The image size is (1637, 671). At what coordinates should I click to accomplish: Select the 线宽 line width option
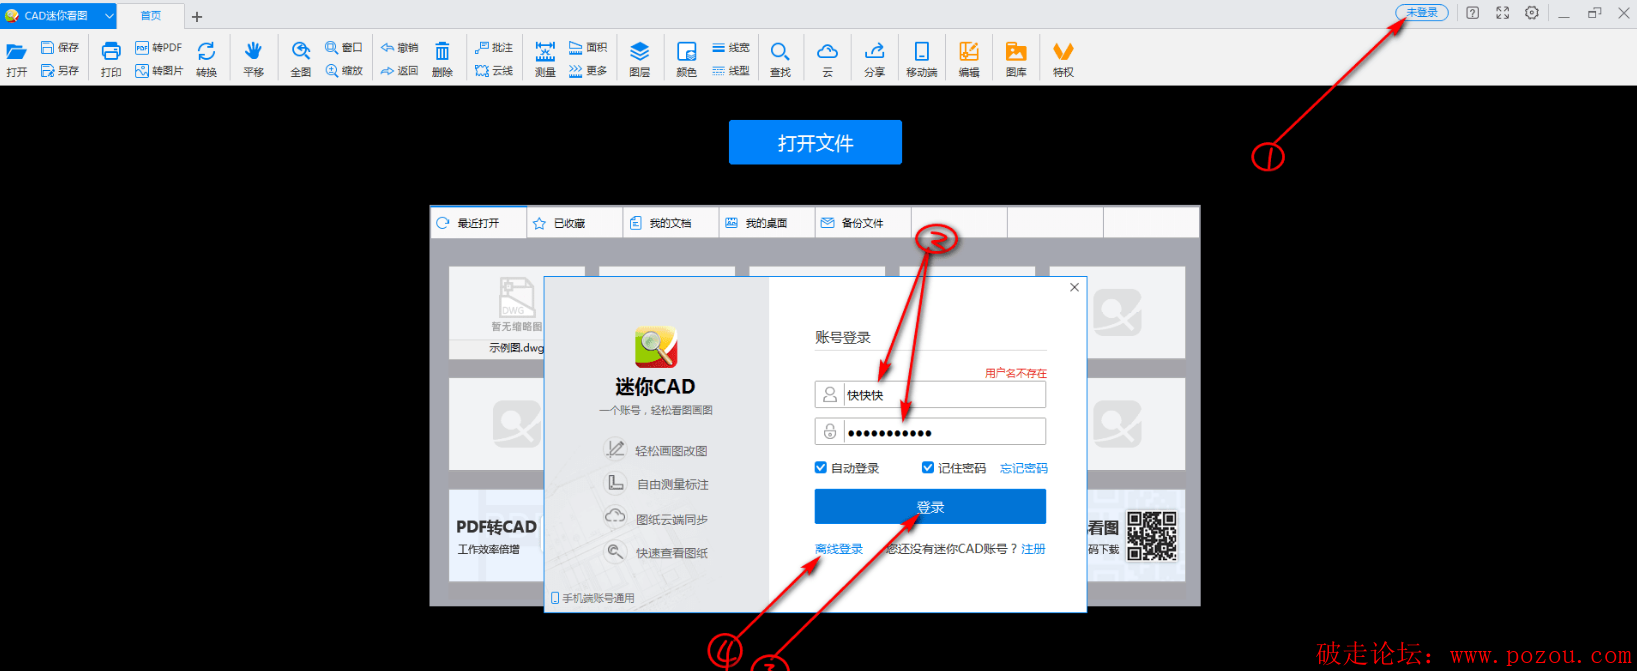[x=731, y=47]
